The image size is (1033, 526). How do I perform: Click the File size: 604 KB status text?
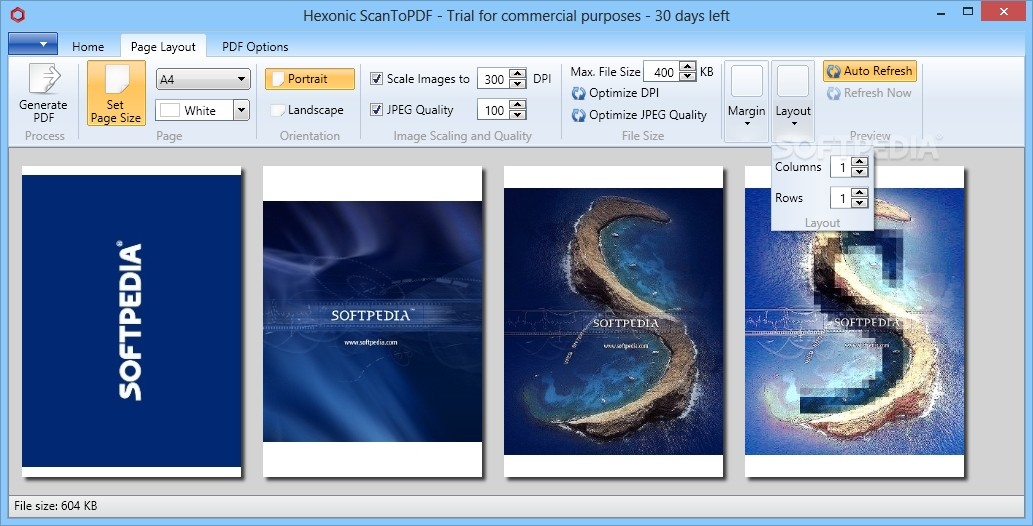coord(55,506)
